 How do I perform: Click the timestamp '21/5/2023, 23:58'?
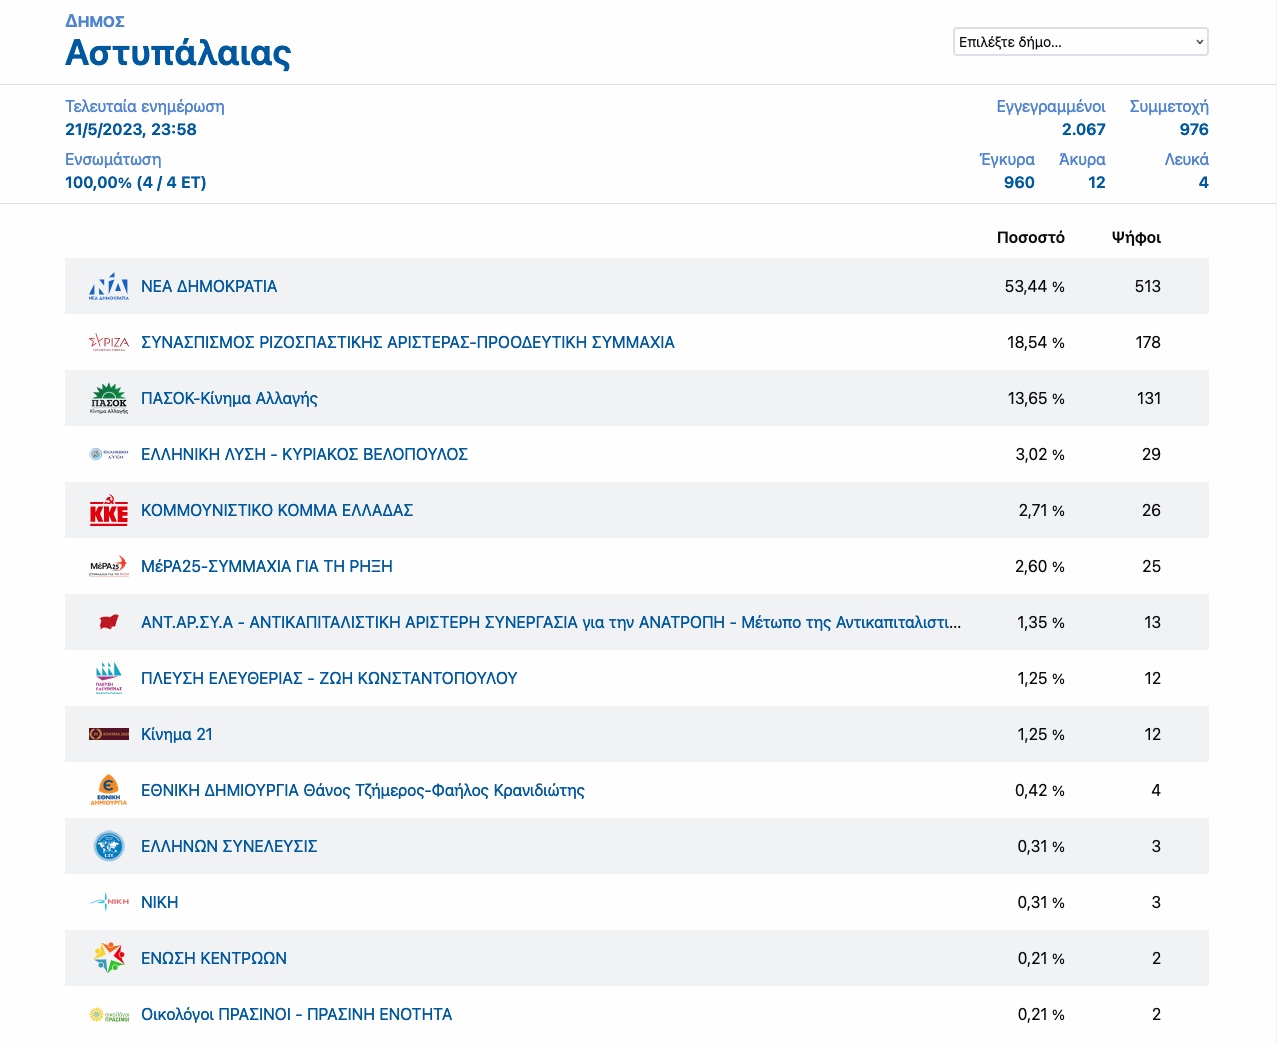[x=131, y=129]
